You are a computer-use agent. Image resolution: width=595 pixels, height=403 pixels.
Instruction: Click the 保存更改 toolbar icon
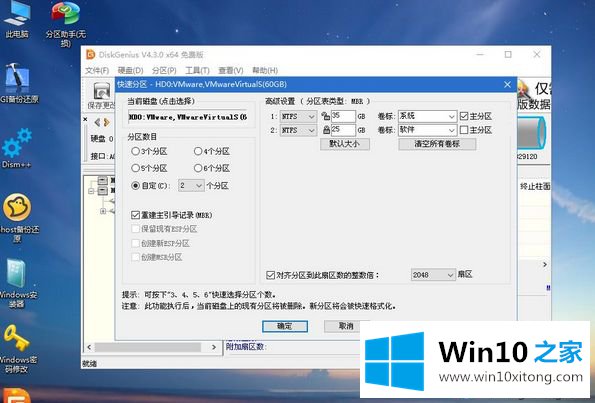101,95
